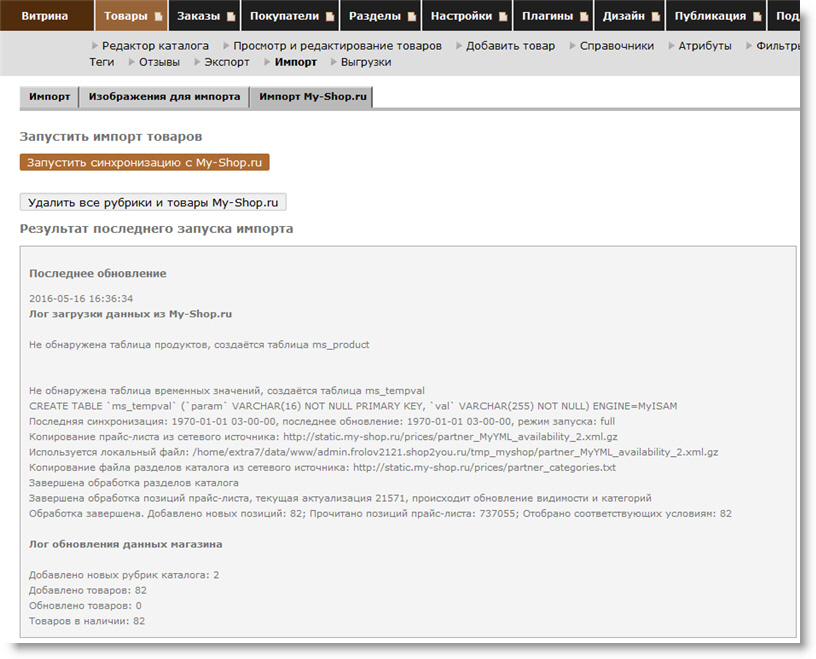The image size is (816, 659).
Task: Click the line with актуализация 21571
Action: 340,498
